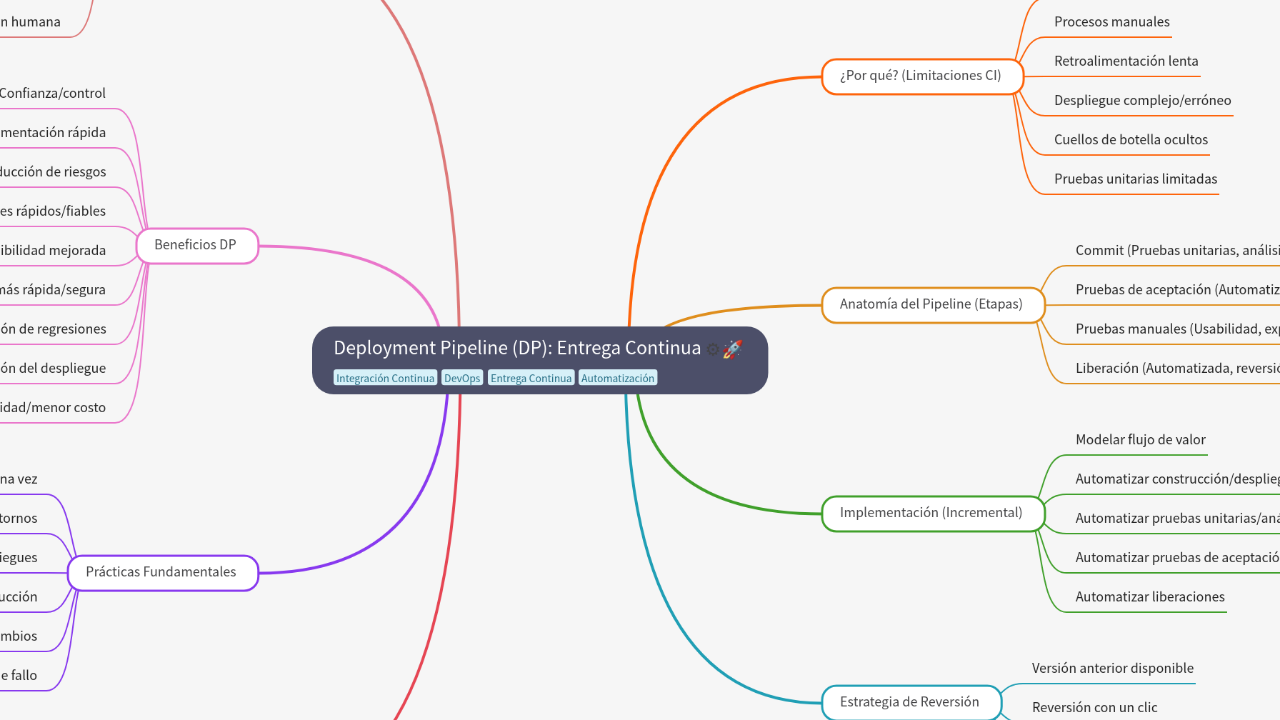Image resolution: width=1280 pixels, height=720 pixels.
Task: Click the rocket emoji in the title
Action: [x=733, y=349]
